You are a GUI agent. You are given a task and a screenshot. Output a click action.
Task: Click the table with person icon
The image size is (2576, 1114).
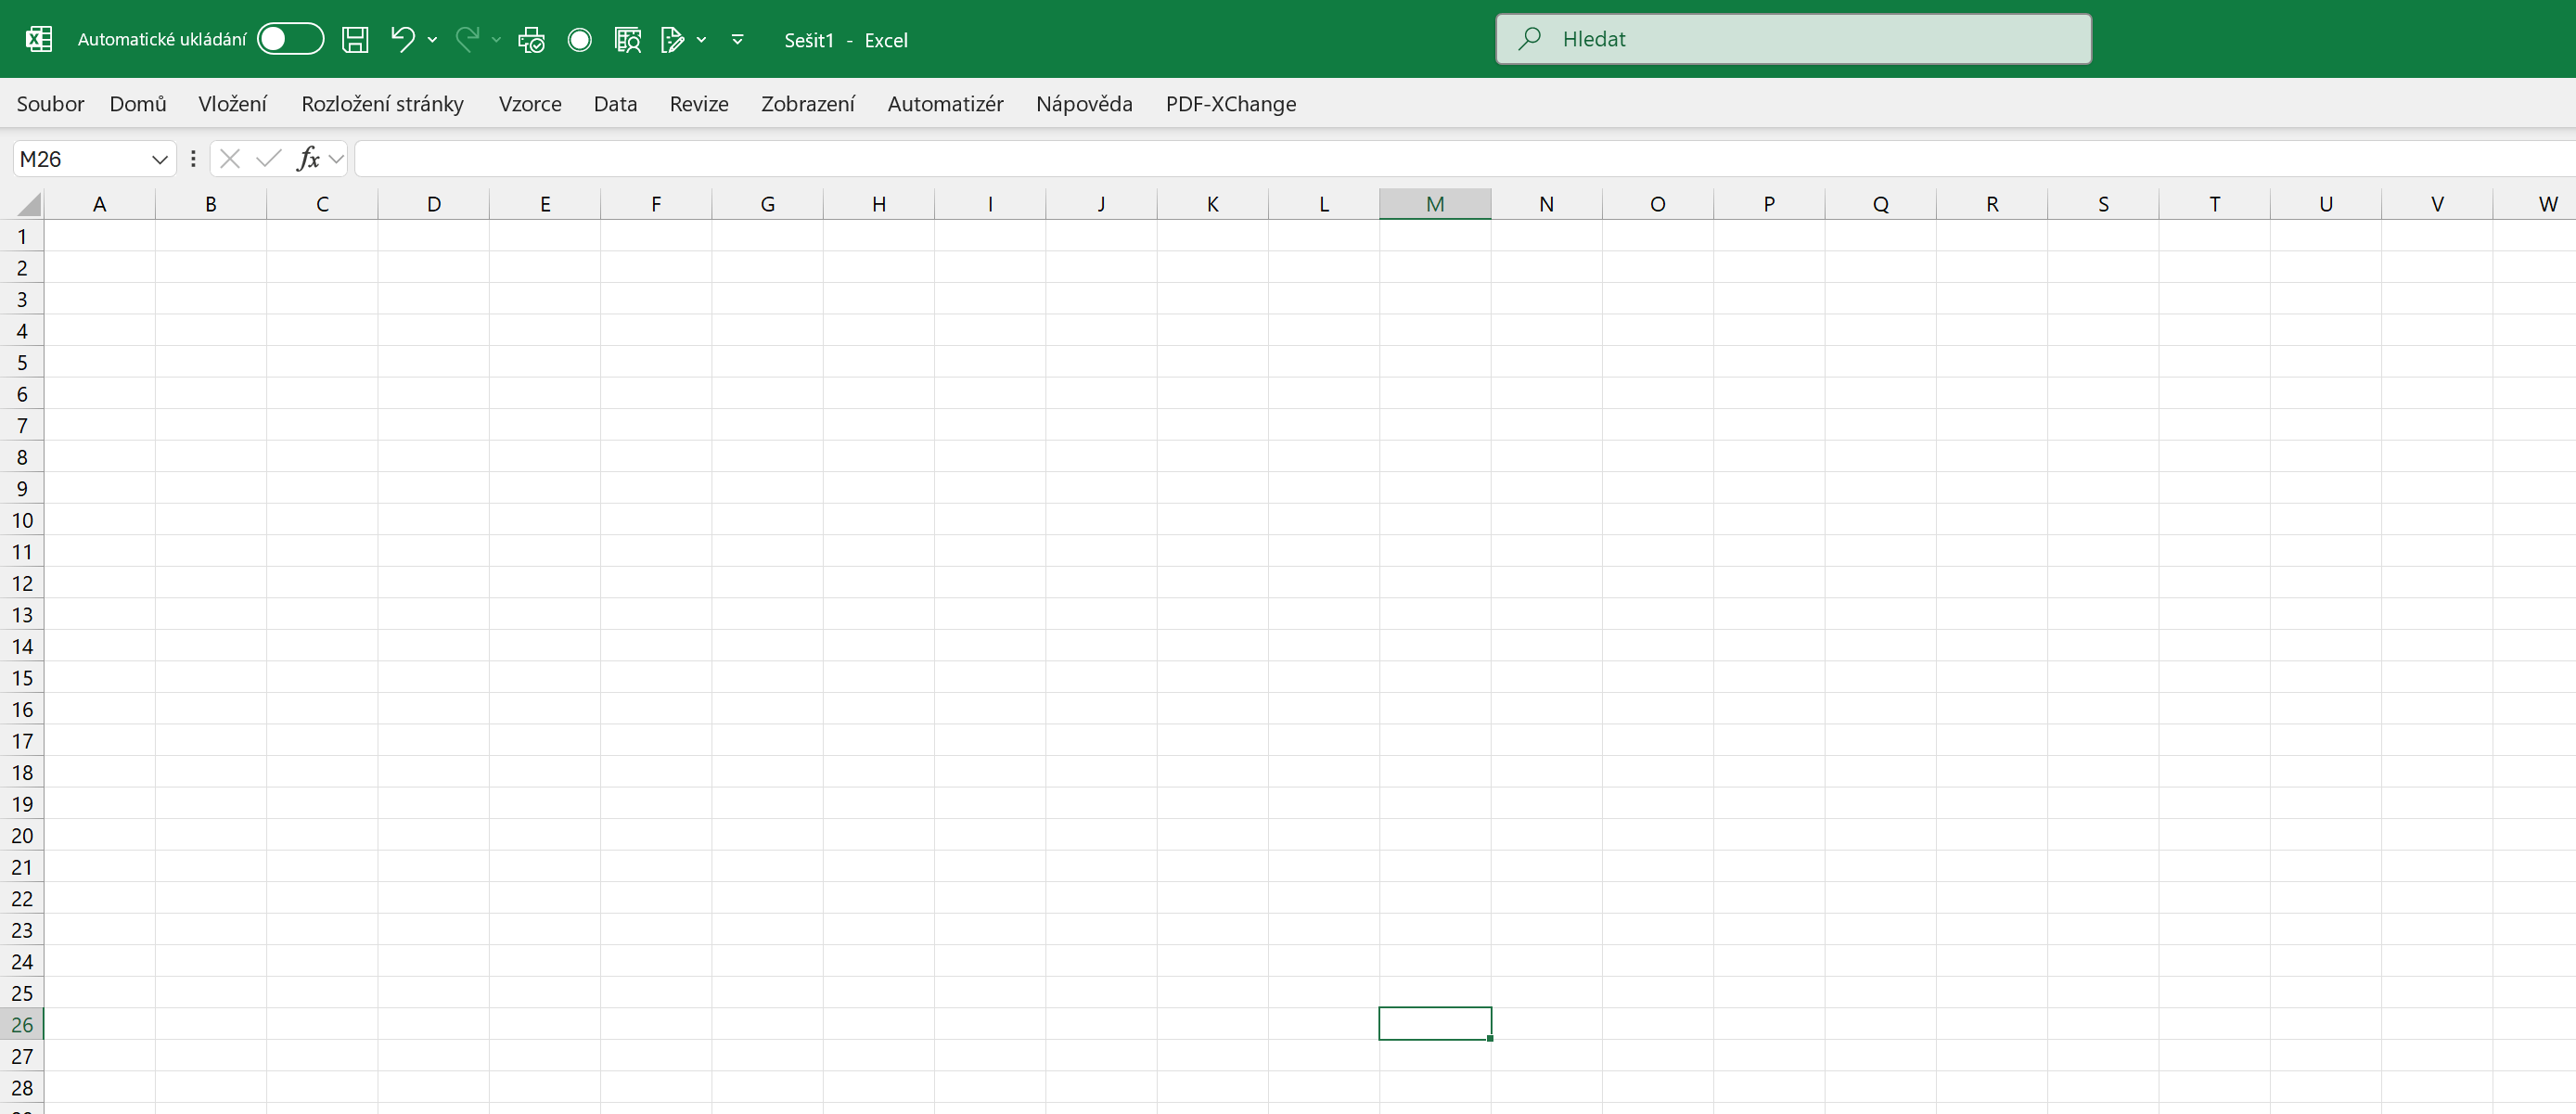[627, 40]
